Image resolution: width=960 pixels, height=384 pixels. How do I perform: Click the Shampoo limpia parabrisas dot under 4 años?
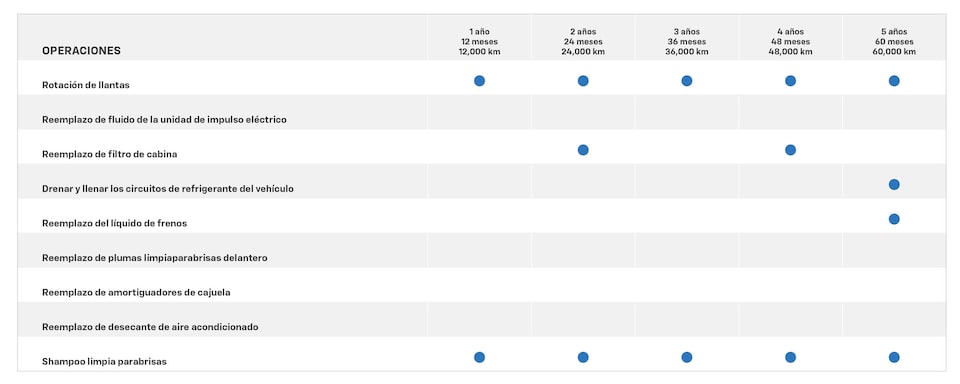(790, 357)
